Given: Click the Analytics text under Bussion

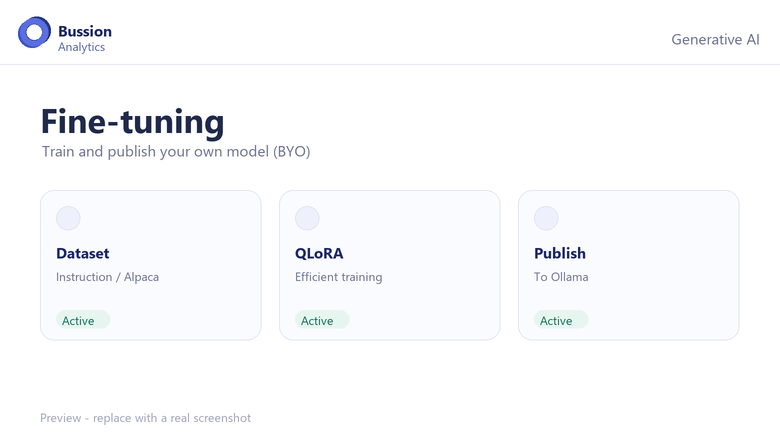Looking at the screenshot, I should click(x=82, y=47).
